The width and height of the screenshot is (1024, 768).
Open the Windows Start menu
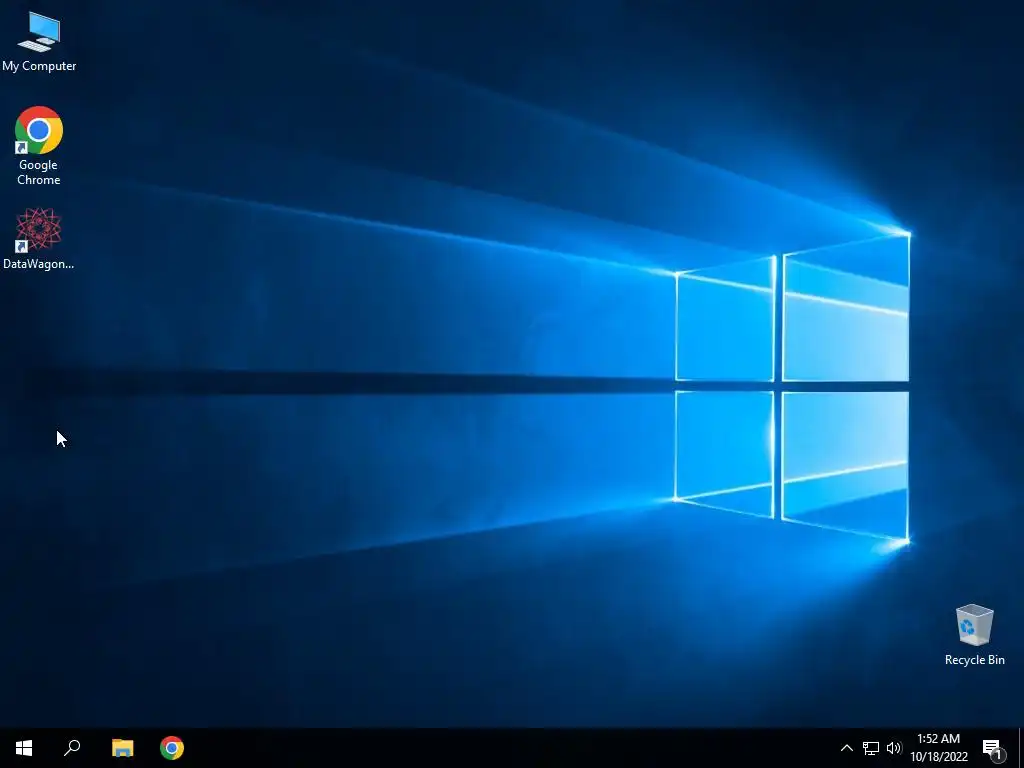click(24, 748)
